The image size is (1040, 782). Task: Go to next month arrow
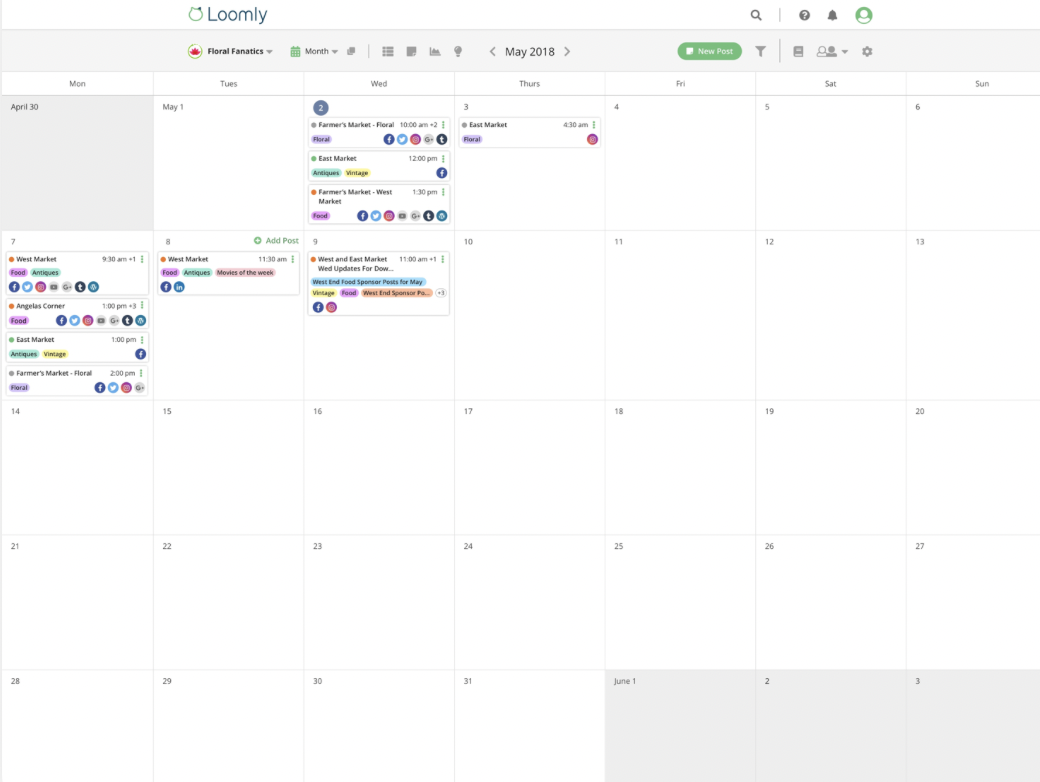pyautogui.click(x=567, y=51)
